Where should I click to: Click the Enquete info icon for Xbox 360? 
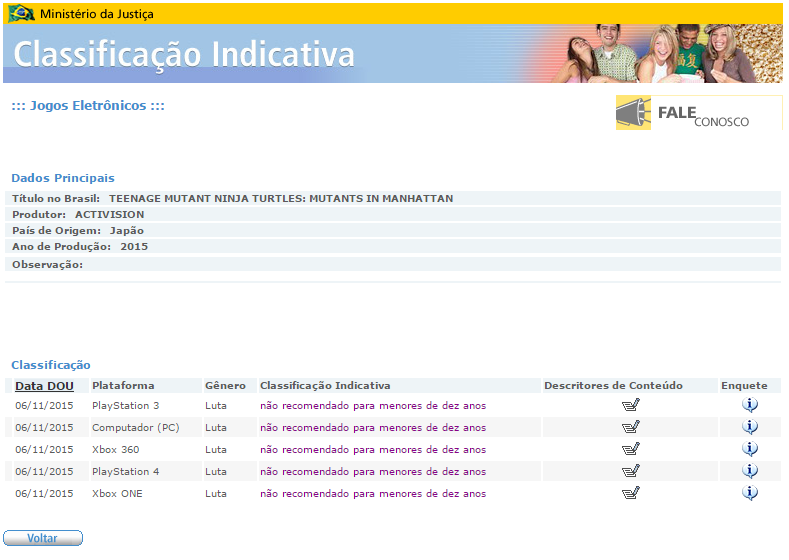(x=750, y=449)
